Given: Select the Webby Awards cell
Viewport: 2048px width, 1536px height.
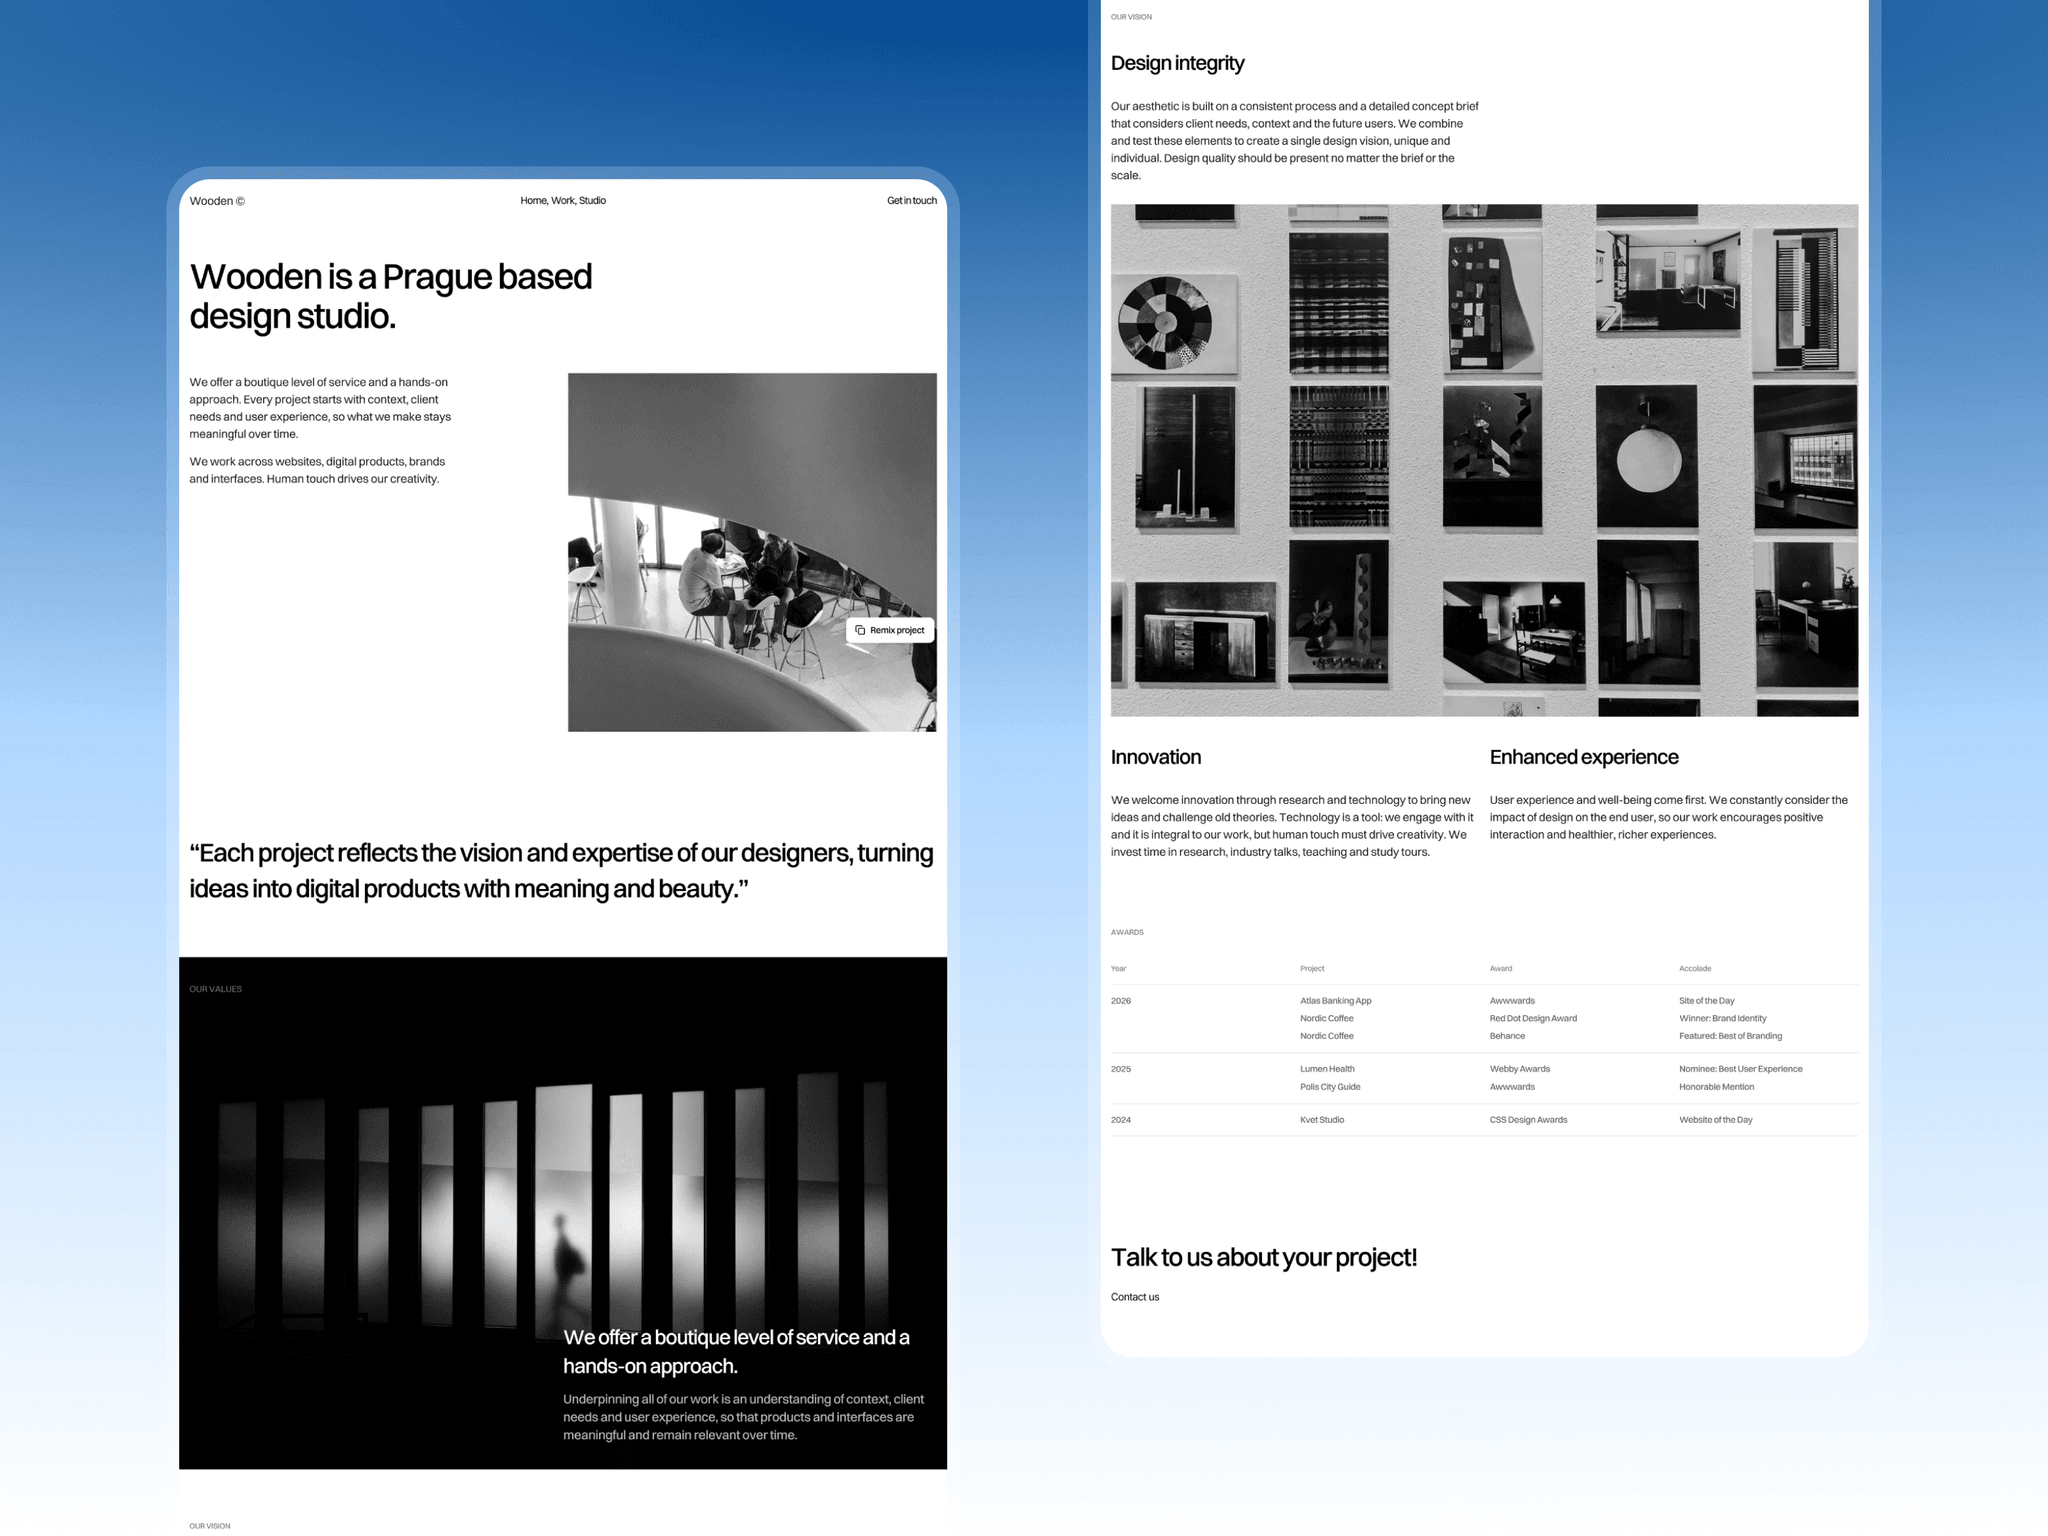Looking at the screenshot, I should pyautogui.click(x=1520, y=1069).
